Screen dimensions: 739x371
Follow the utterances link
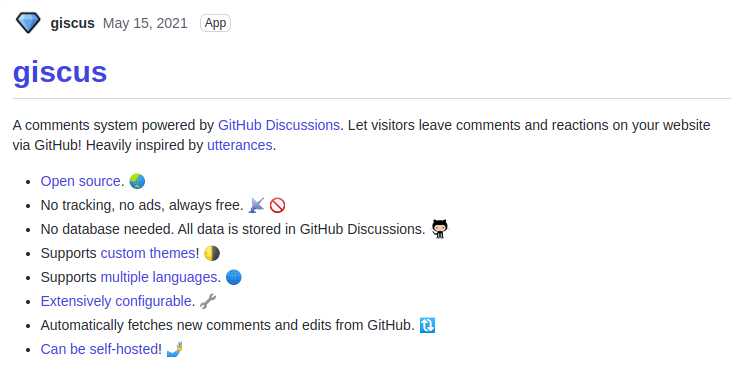tap(239, 145)
